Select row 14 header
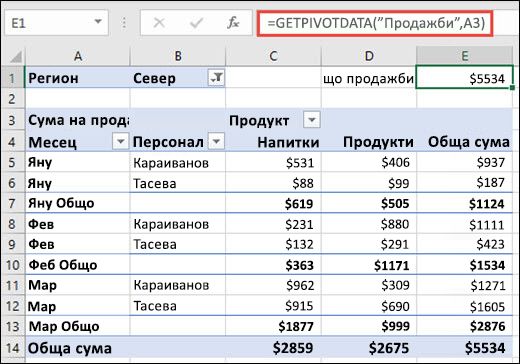The height and width of the screenshot is (364, 520). click(x=13, y=348)
